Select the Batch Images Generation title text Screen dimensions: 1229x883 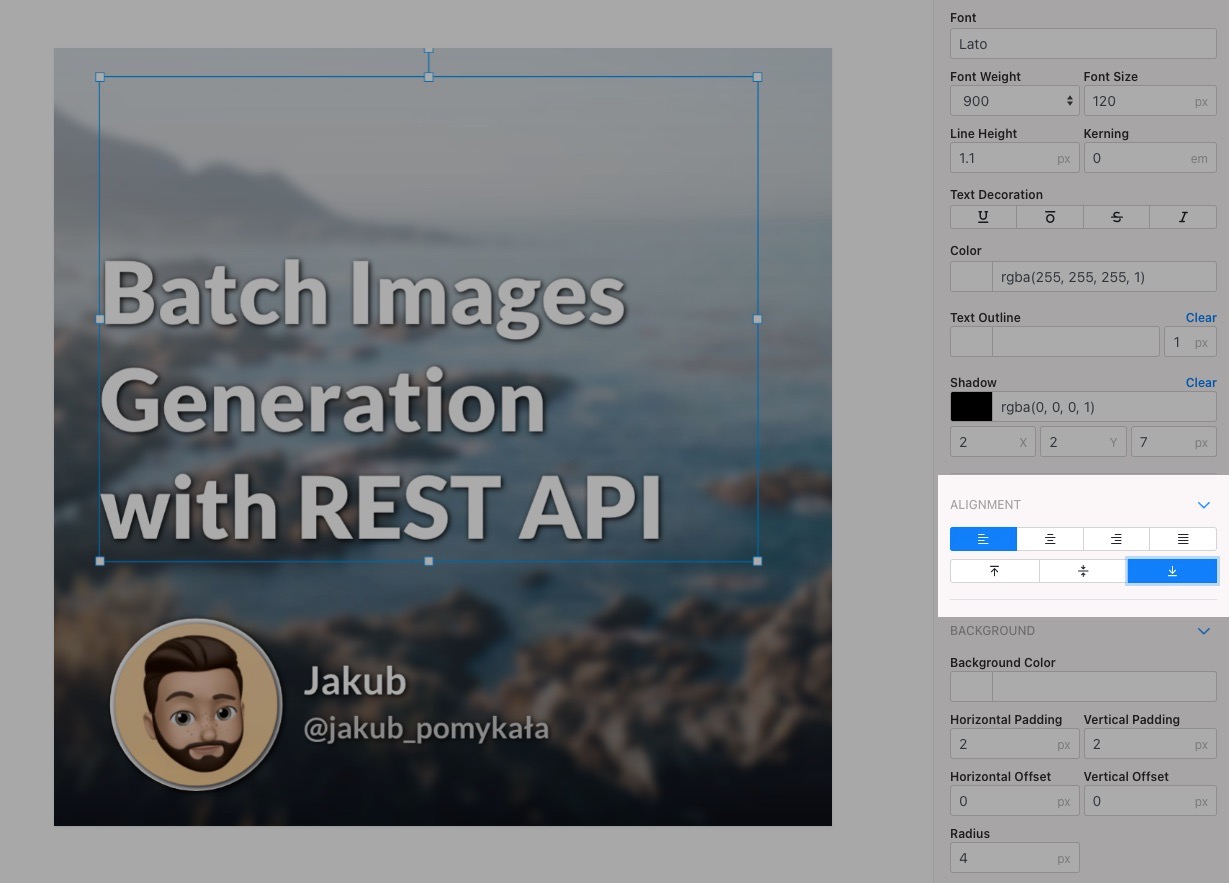381,400
